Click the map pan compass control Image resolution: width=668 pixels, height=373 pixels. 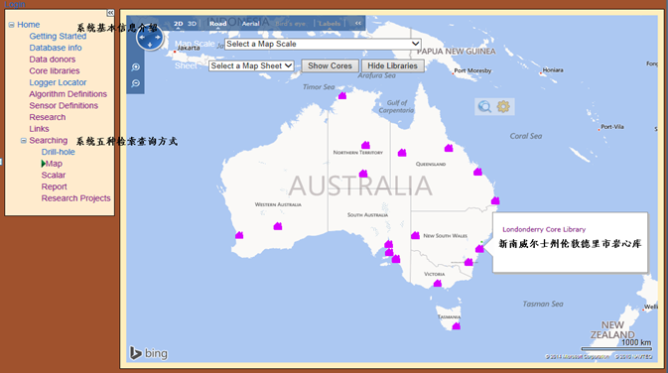click(150, 38)
